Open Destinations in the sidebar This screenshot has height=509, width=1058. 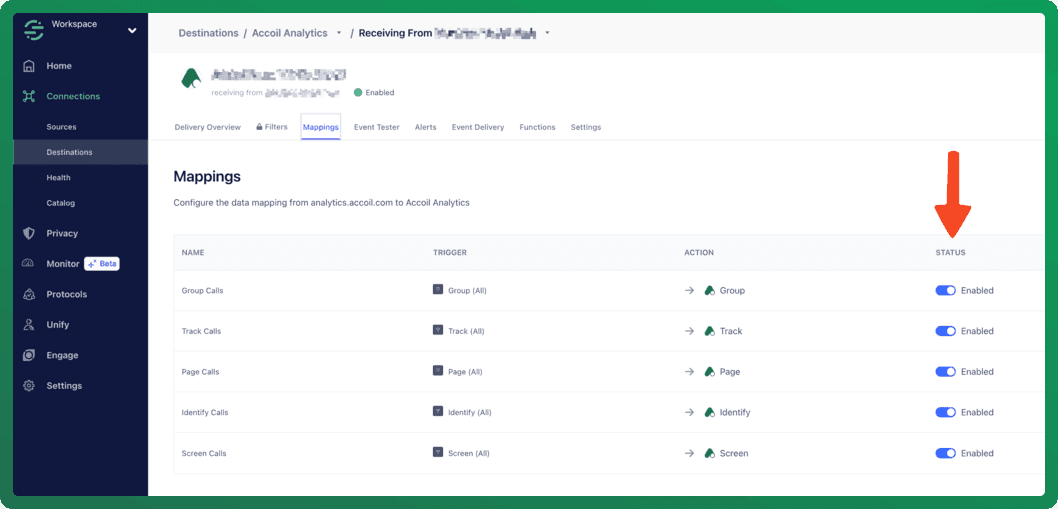point(80,153)
